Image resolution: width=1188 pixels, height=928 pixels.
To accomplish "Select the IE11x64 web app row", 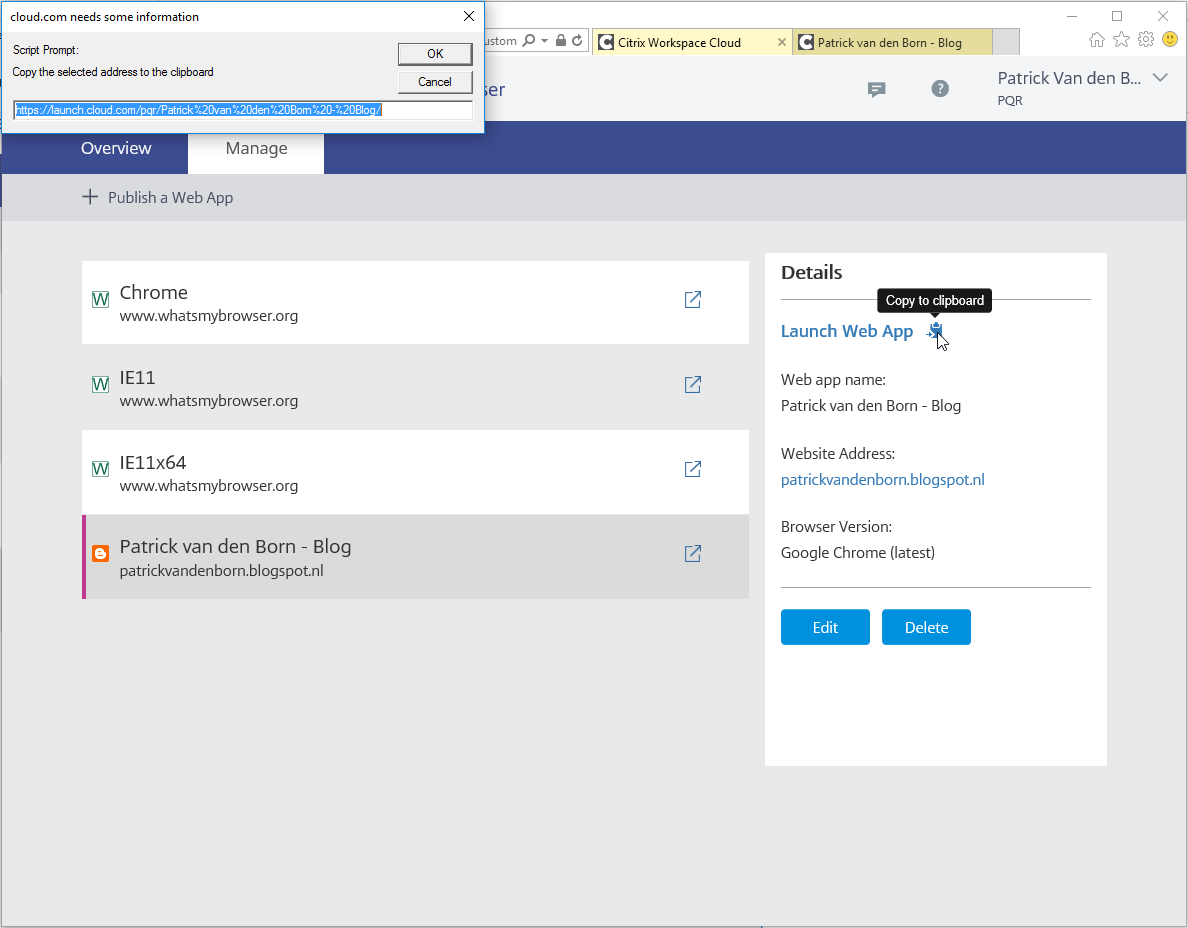I will pyautogui.click(x=415, y=472).
